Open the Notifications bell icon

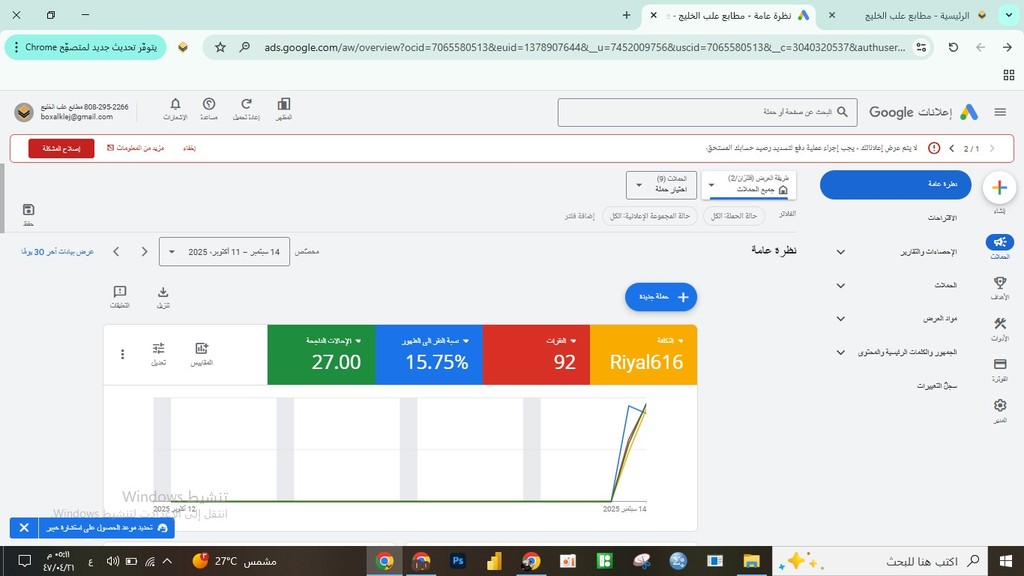coord(175,104)
